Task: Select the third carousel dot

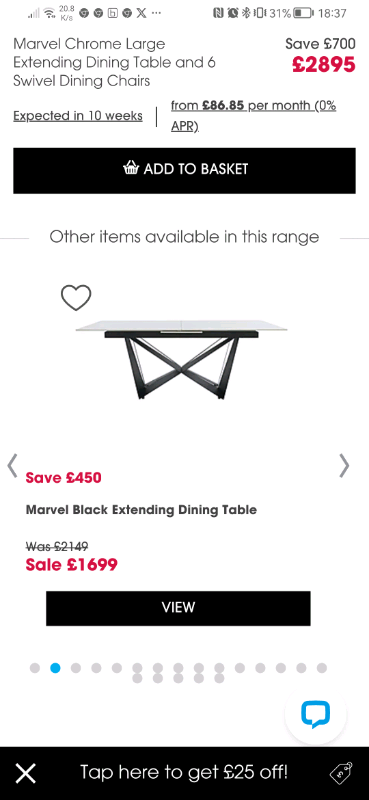Action: [x=76, y=668]
